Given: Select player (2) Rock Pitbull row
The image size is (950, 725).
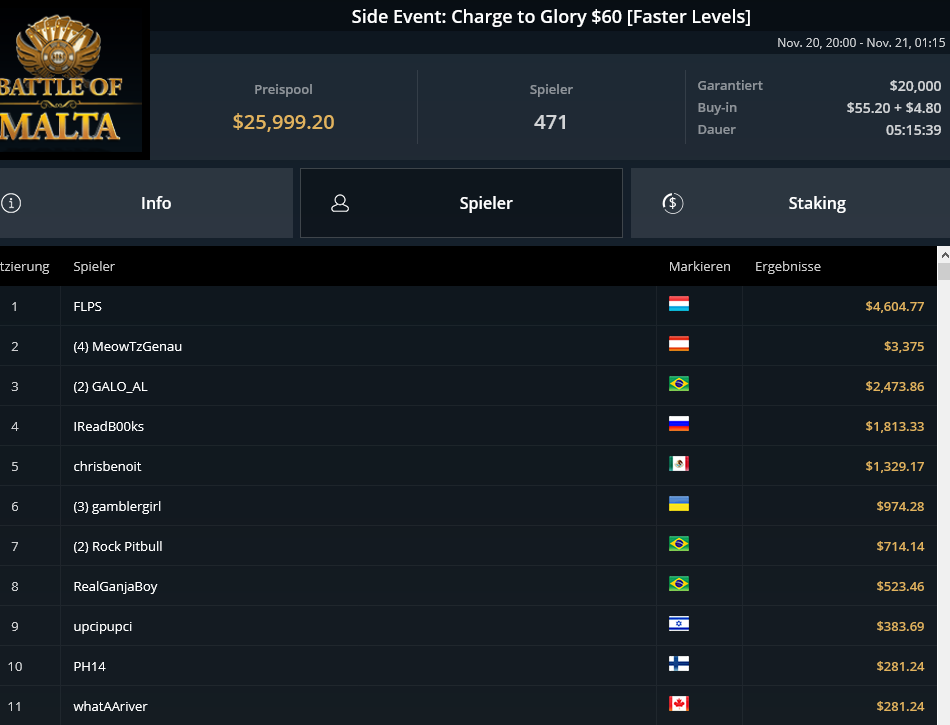Looking at the screenshot, I should [x=468, y=546].
